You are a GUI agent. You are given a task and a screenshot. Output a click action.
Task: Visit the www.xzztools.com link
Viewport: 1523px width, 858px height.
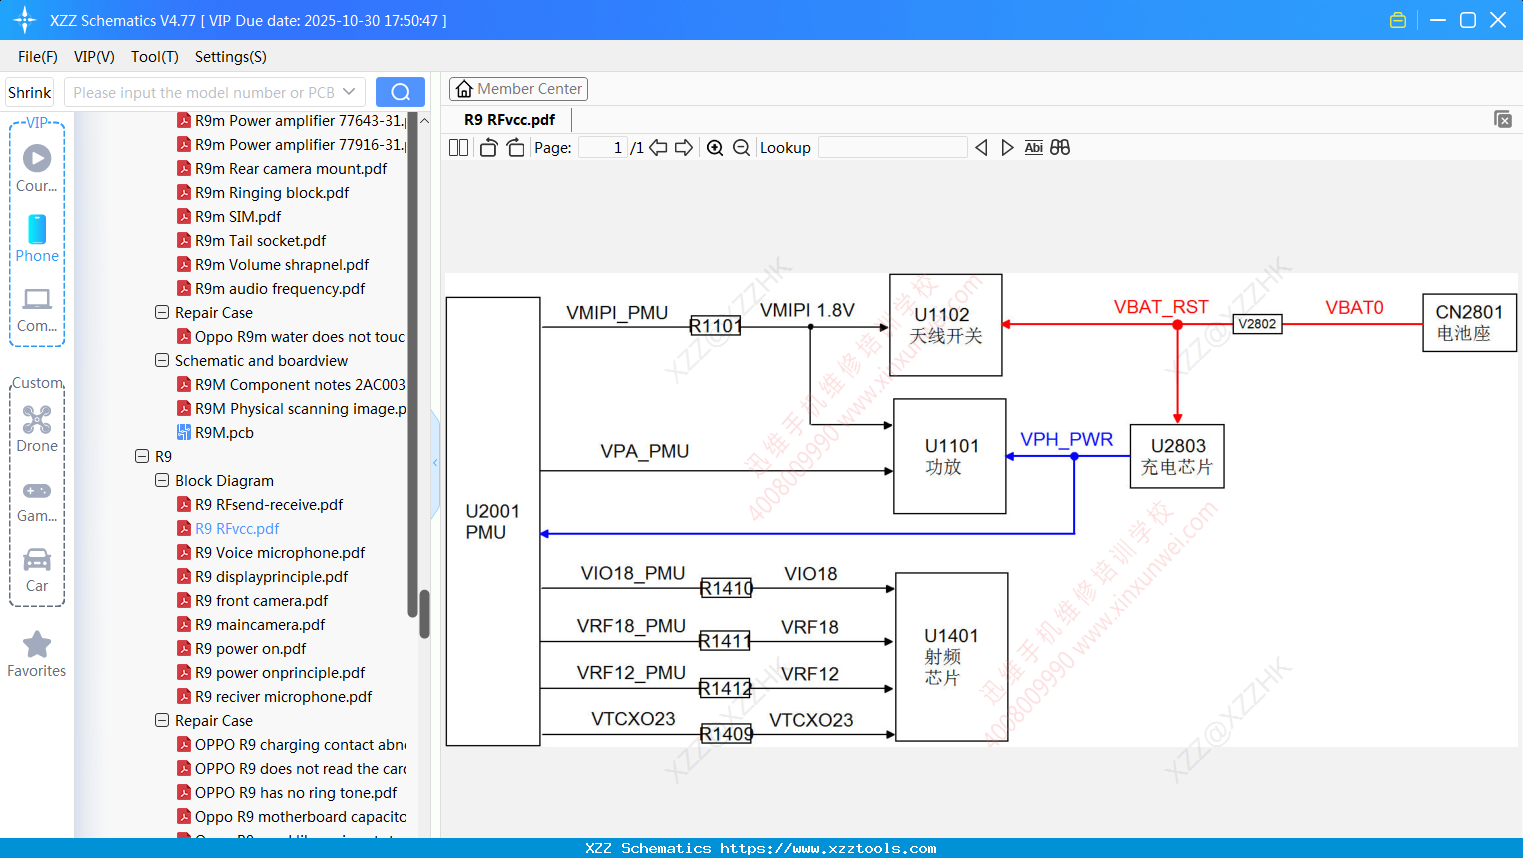(x=828, y=848)
